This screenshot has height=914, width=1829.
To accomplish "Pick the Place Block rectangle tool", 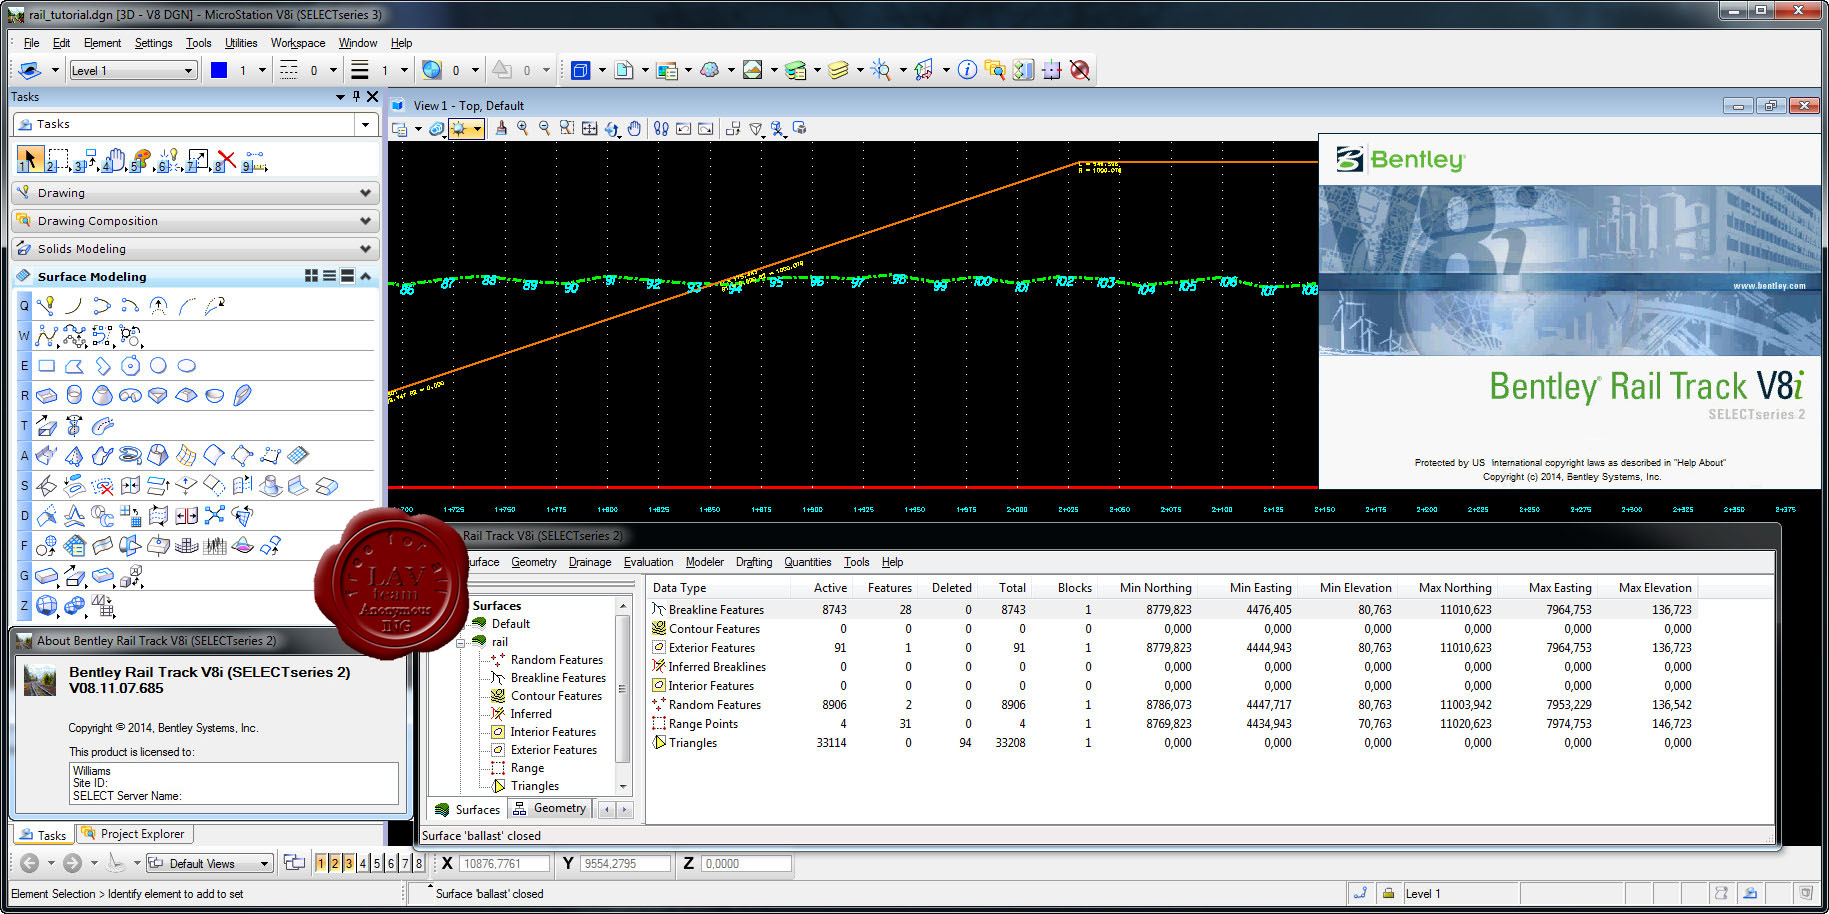I will 46,366.
